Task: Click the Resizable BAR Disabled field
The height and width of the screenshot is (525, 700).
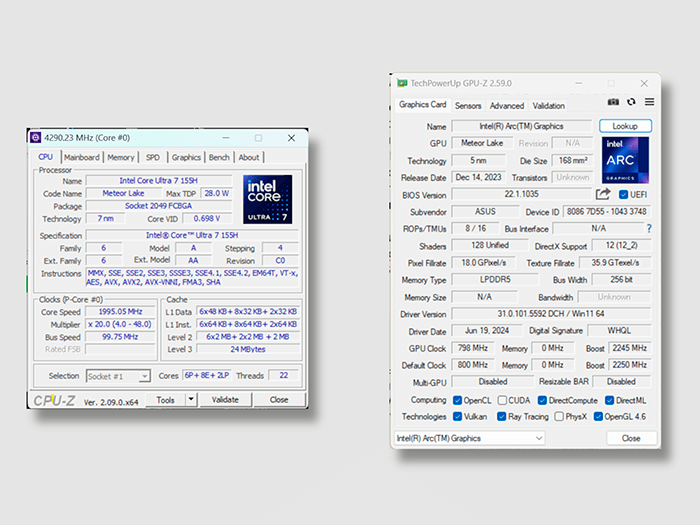Action: click(x=621, y=382)
